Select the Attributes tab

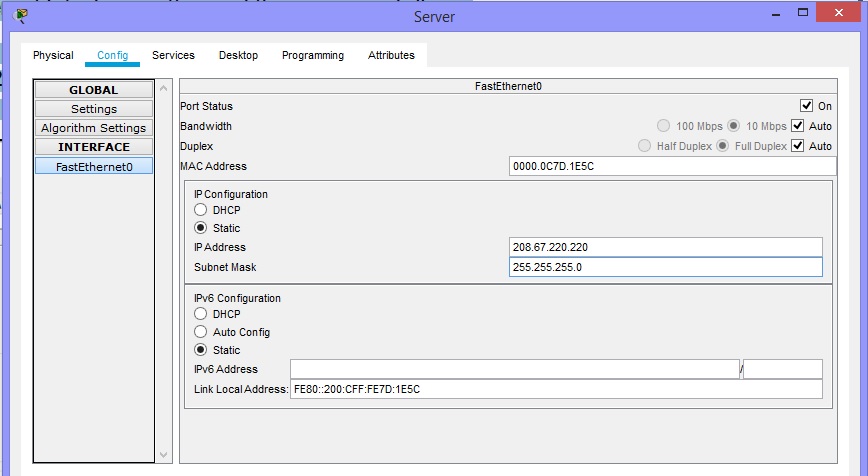391,56
